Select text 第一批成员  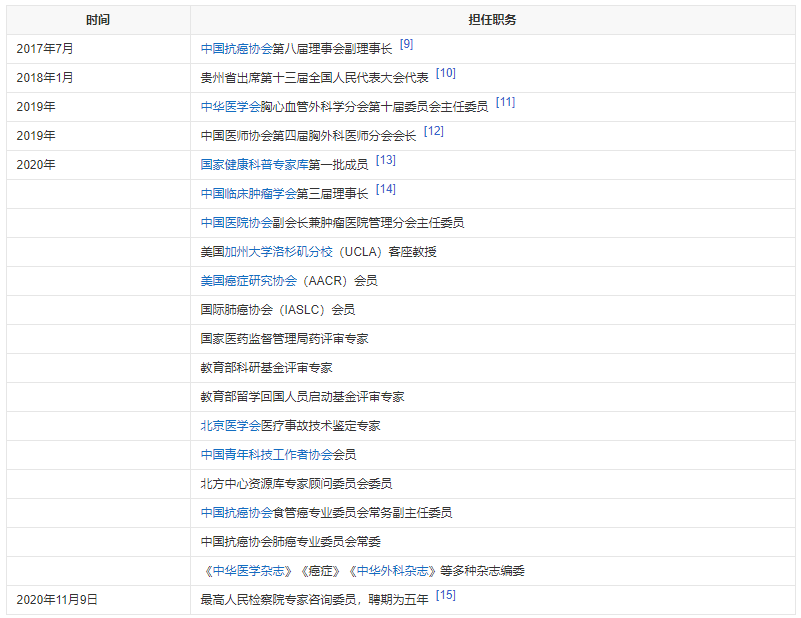tap(338, 165)
